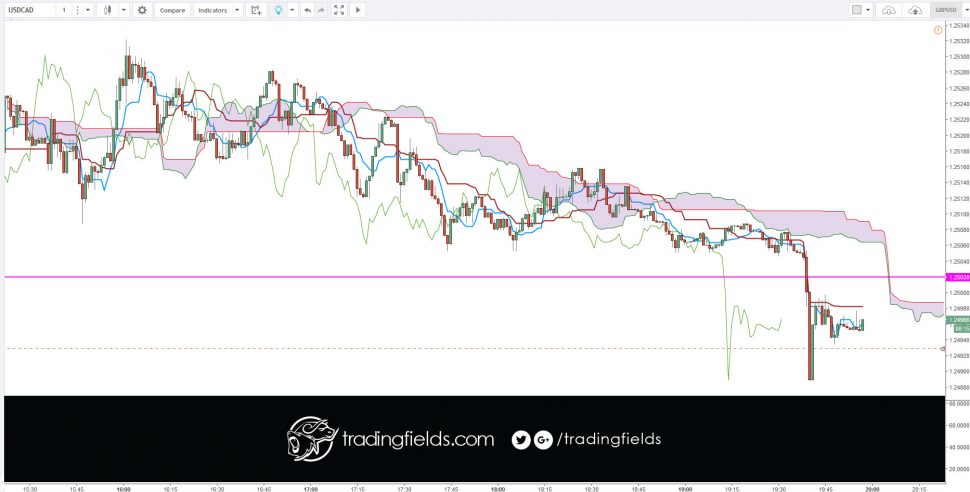Expand the chart layout dropdown arrow
The image size is (970, 492).
(869, 10)
